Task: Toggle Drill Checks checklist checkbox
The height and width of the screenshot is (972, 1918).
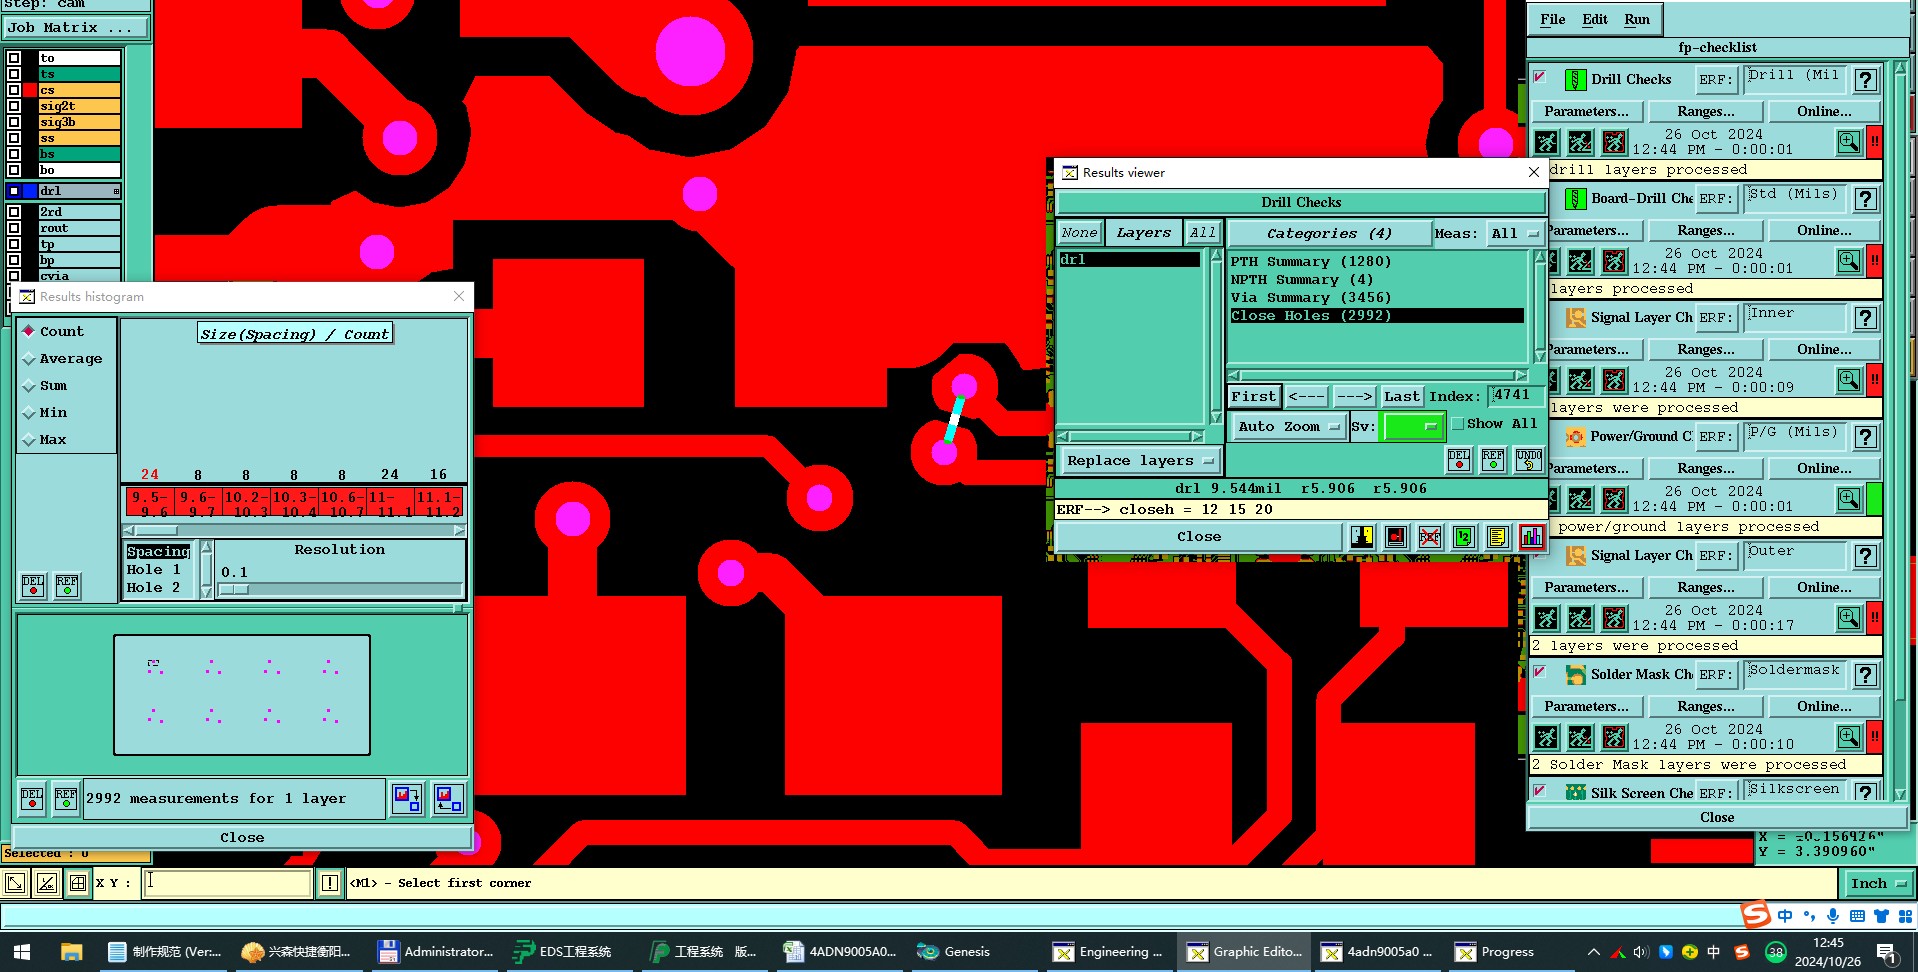Action: tap(1540, 77)
